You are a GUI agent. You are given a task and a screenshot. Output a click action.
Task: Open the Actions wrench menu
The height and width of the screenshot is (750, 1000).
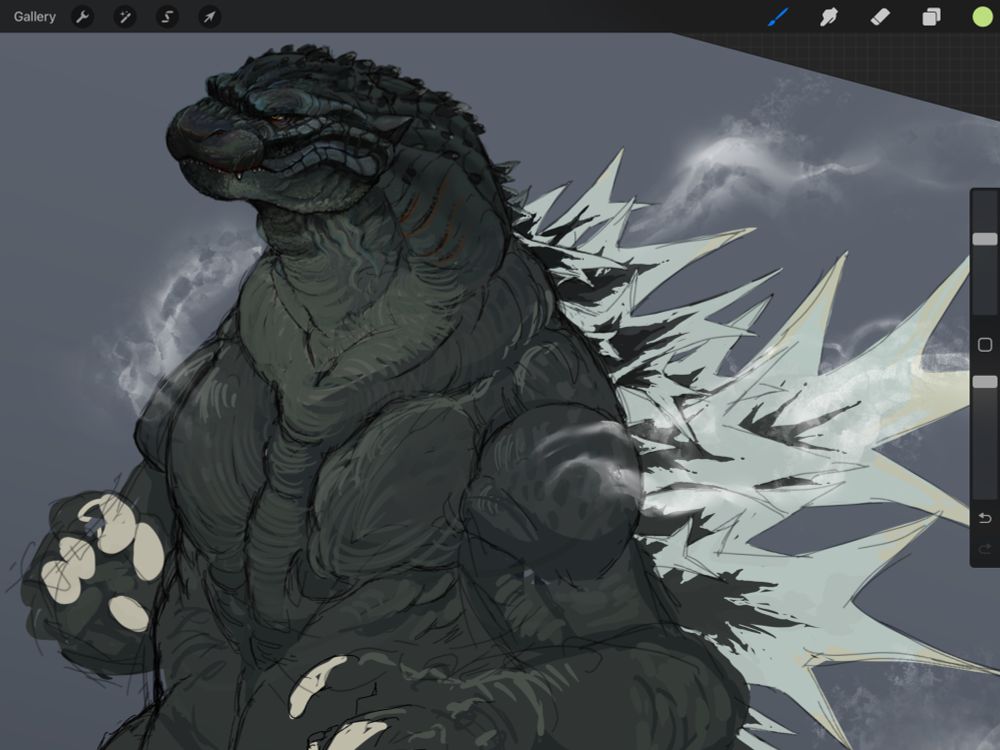coord(82,17)
